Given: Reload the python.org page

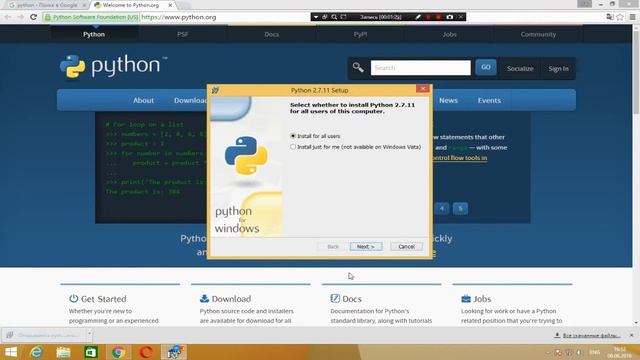Looking at the screenshot, I should 33,17.
